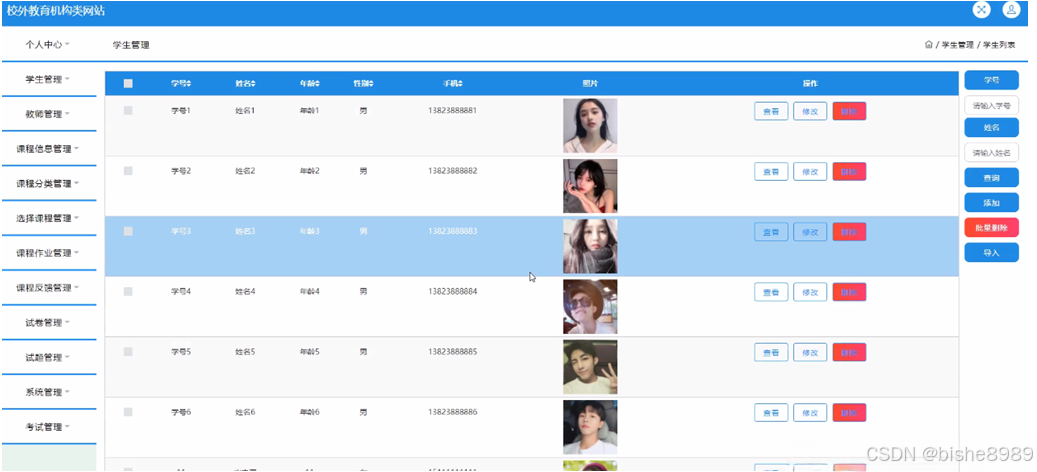1037x472 pixels.
Task: Click the 导入 import button
Action: coord(991,253)
